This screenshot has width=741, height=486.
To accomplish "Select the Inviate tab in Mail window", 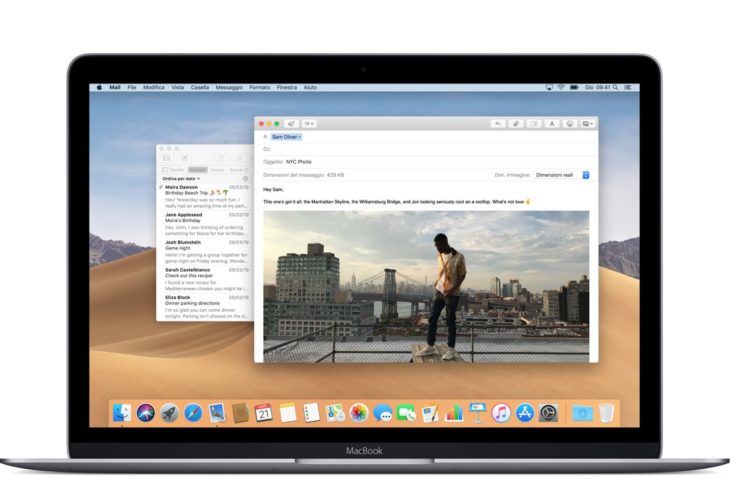I will coord(217,170).
